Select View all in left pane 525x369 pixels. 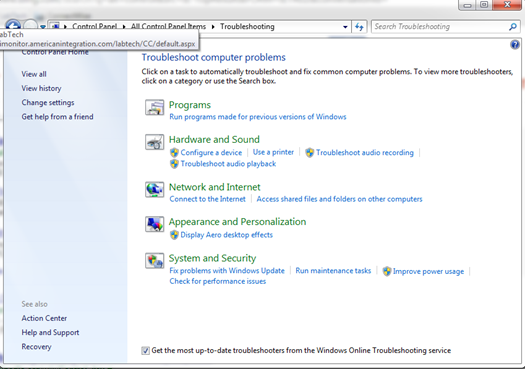pos(34,74)
